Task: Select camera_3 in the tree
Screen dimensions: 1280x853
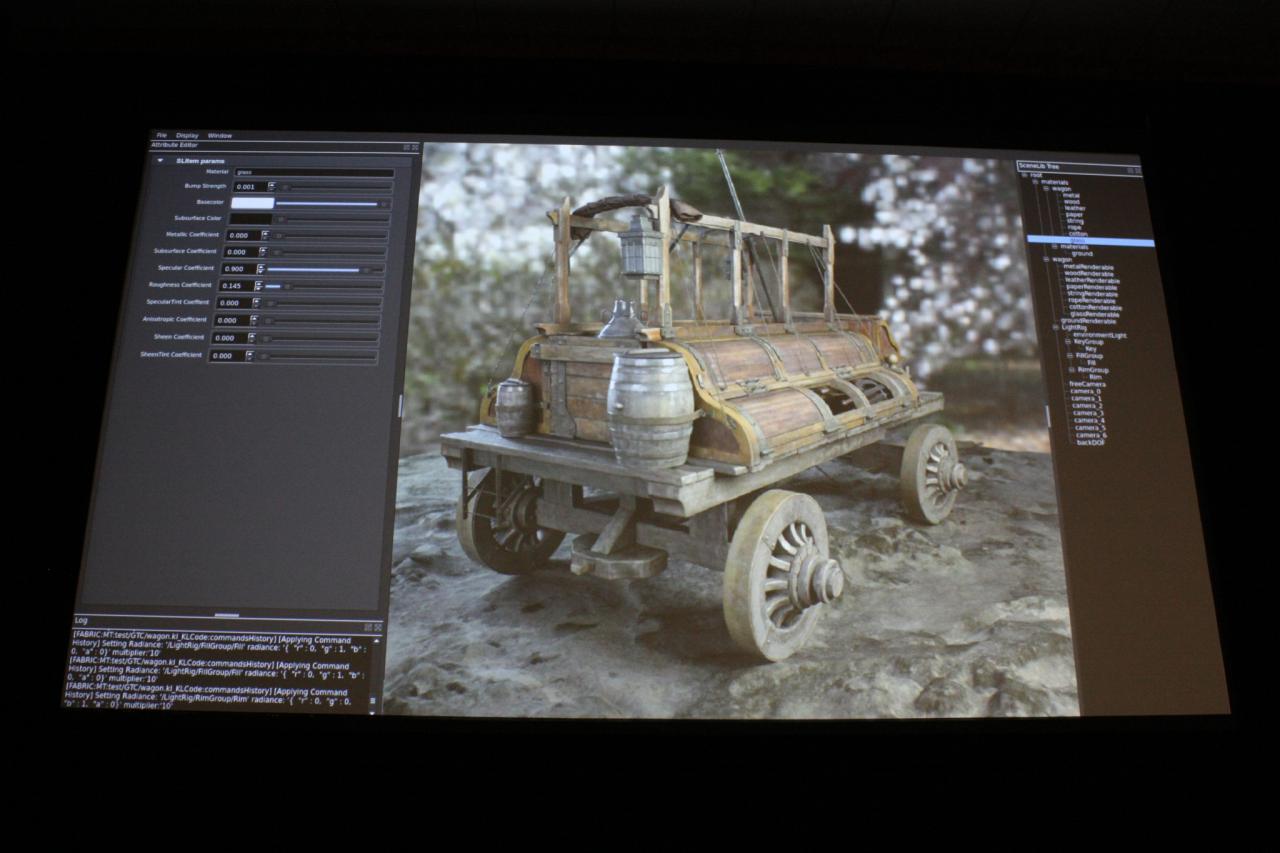Action: (1088, 413)
